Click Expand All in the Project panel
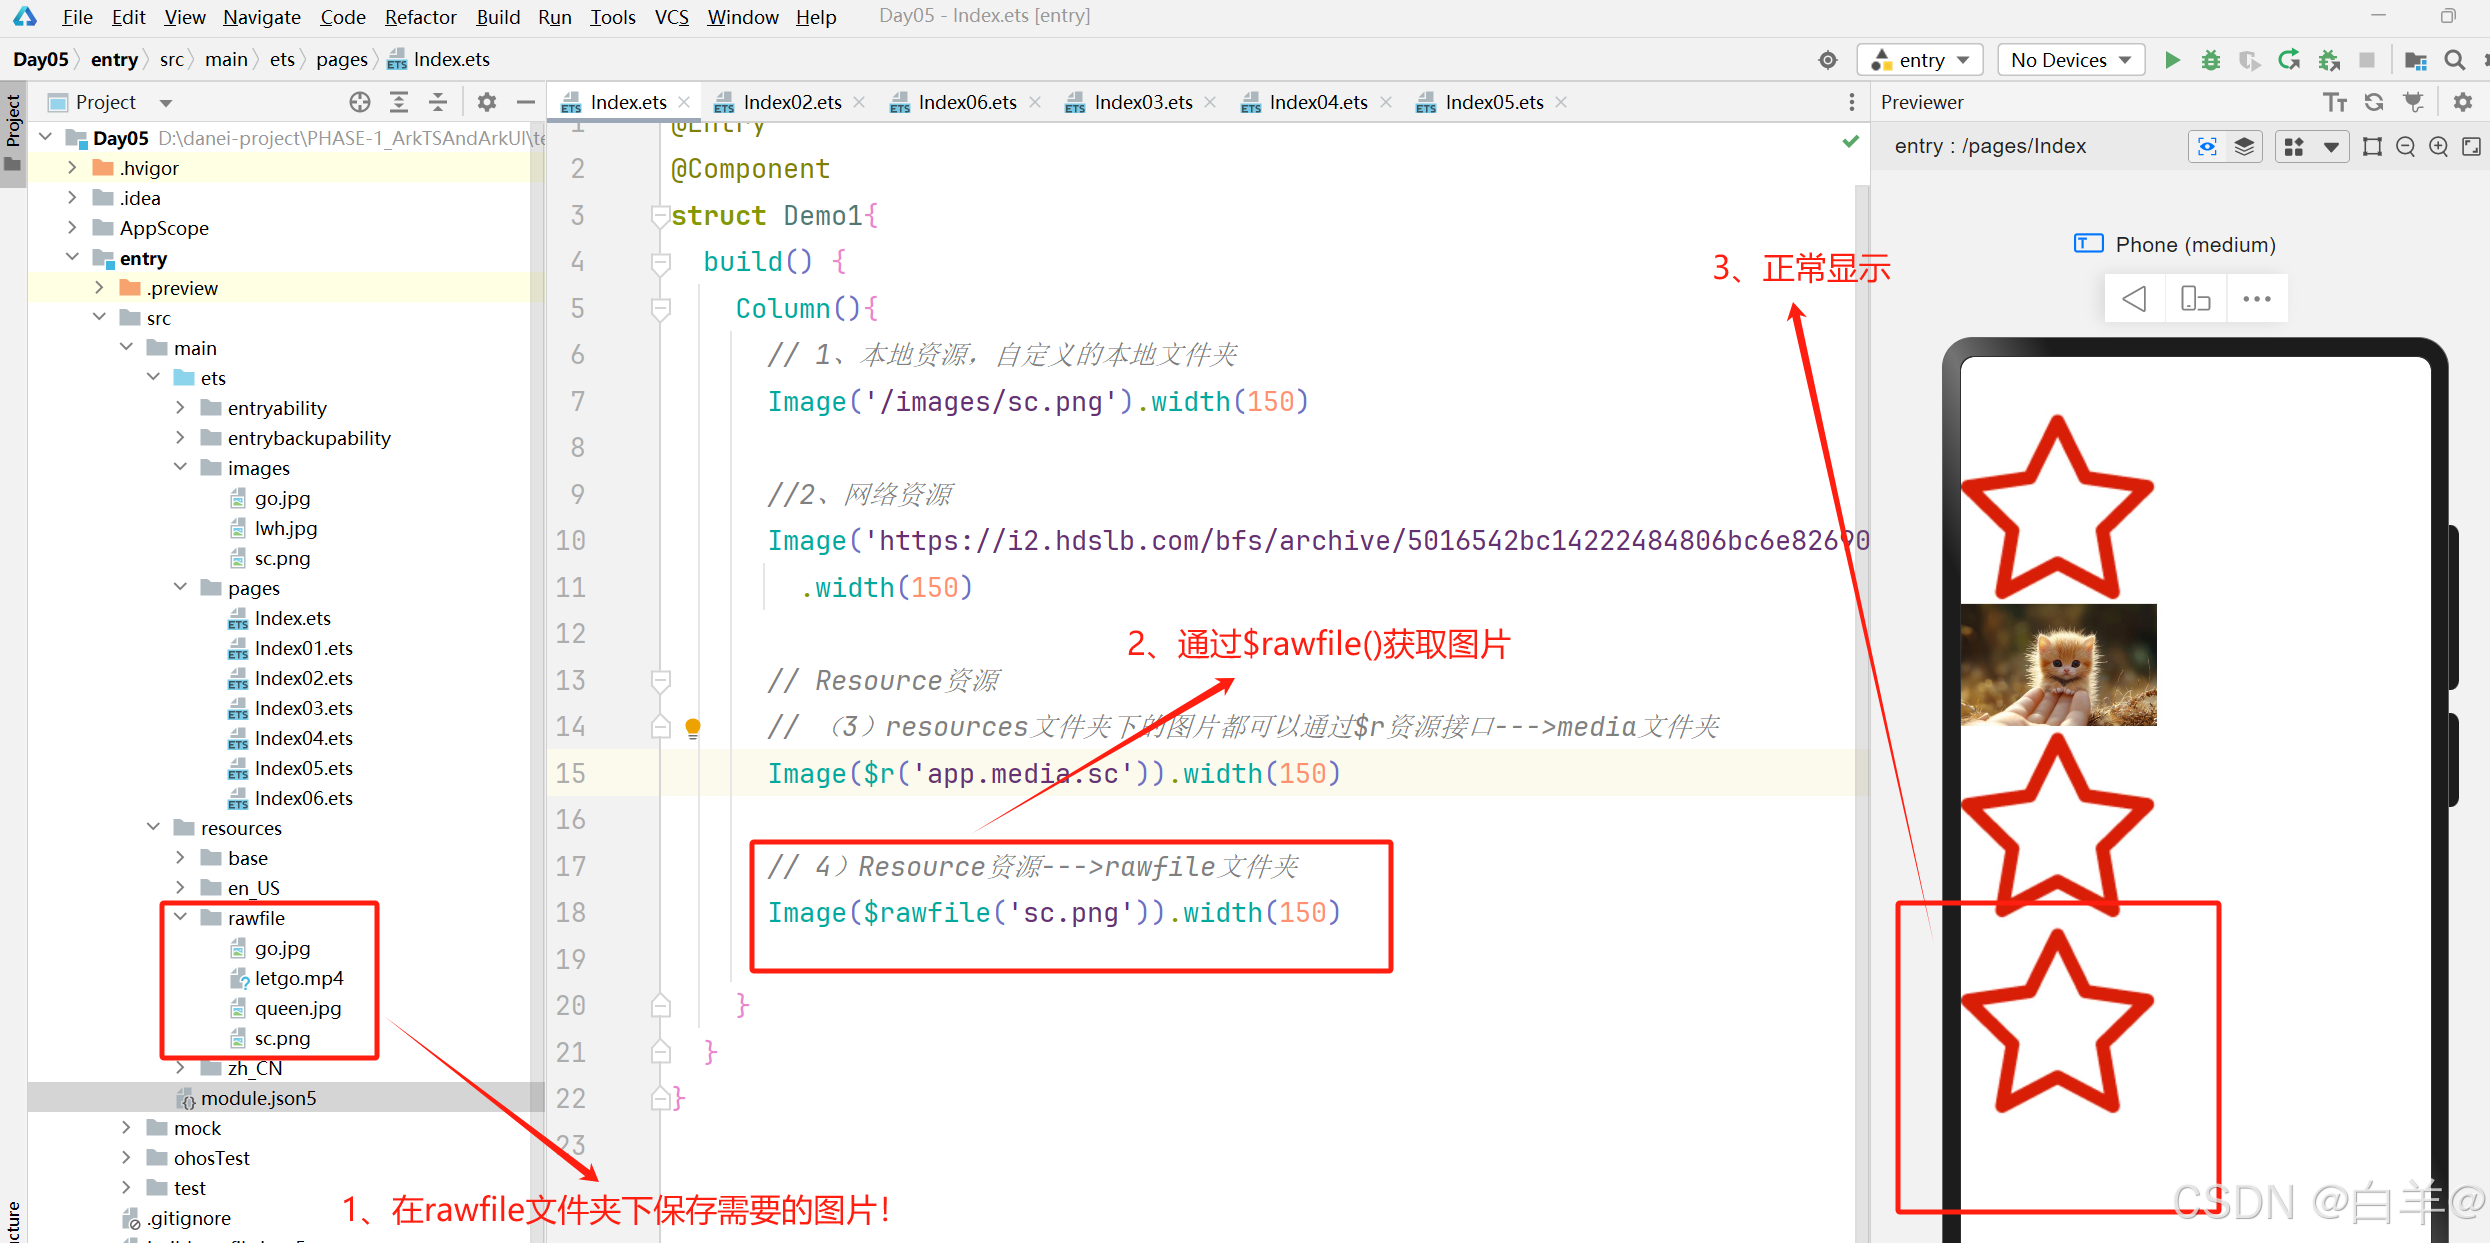The width and height of the screenshot is (2490, 1243). coord(399,102)
